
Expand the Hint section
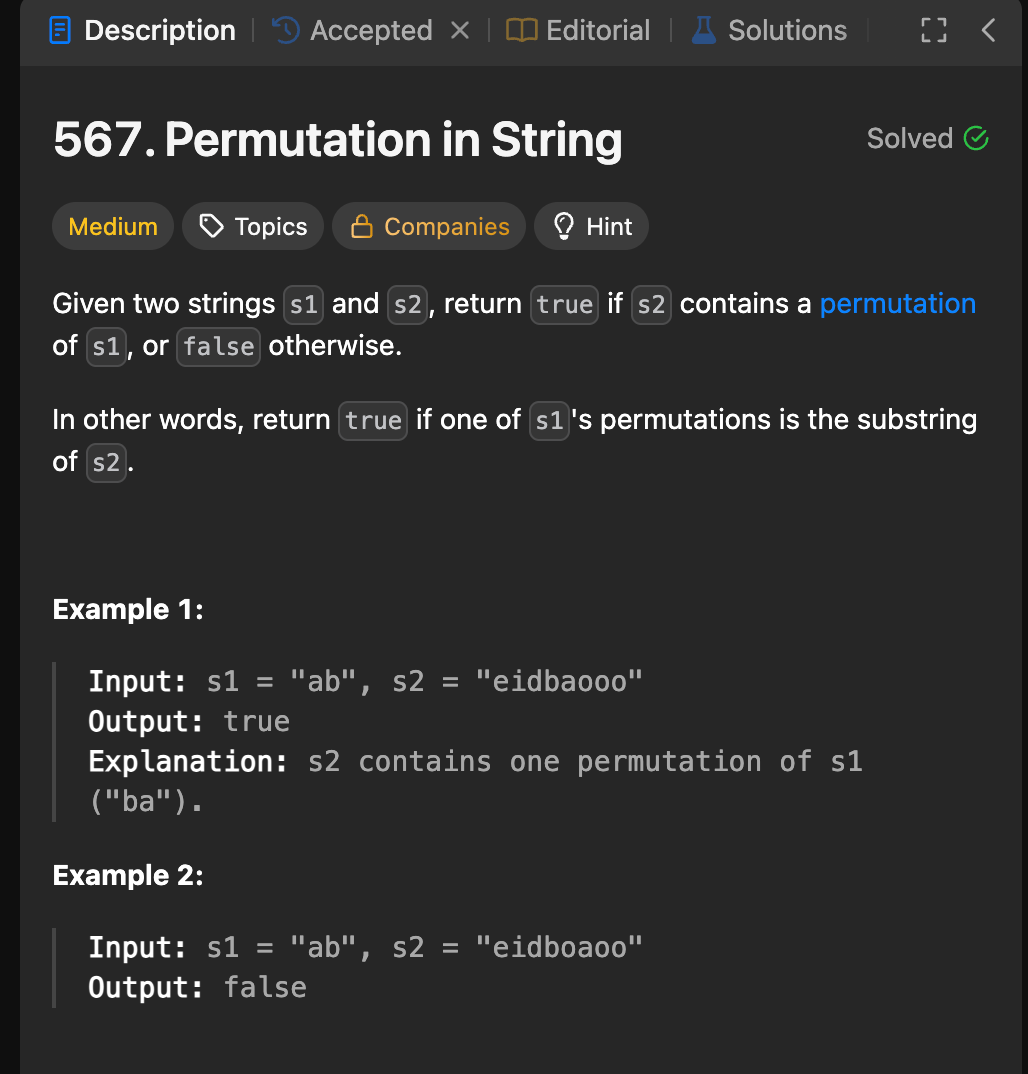tap(592, 226)
